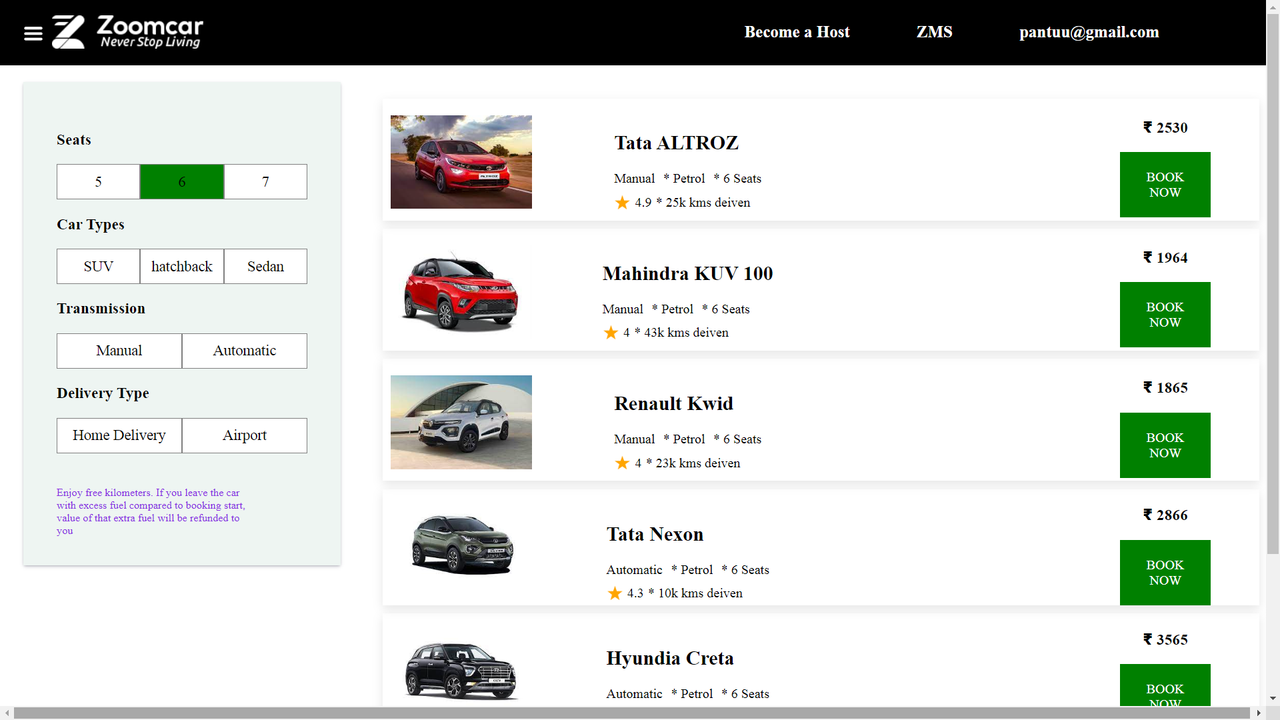Filter by Sedan car type
This screenshot has width=1280, height=720.
[265, 266]
